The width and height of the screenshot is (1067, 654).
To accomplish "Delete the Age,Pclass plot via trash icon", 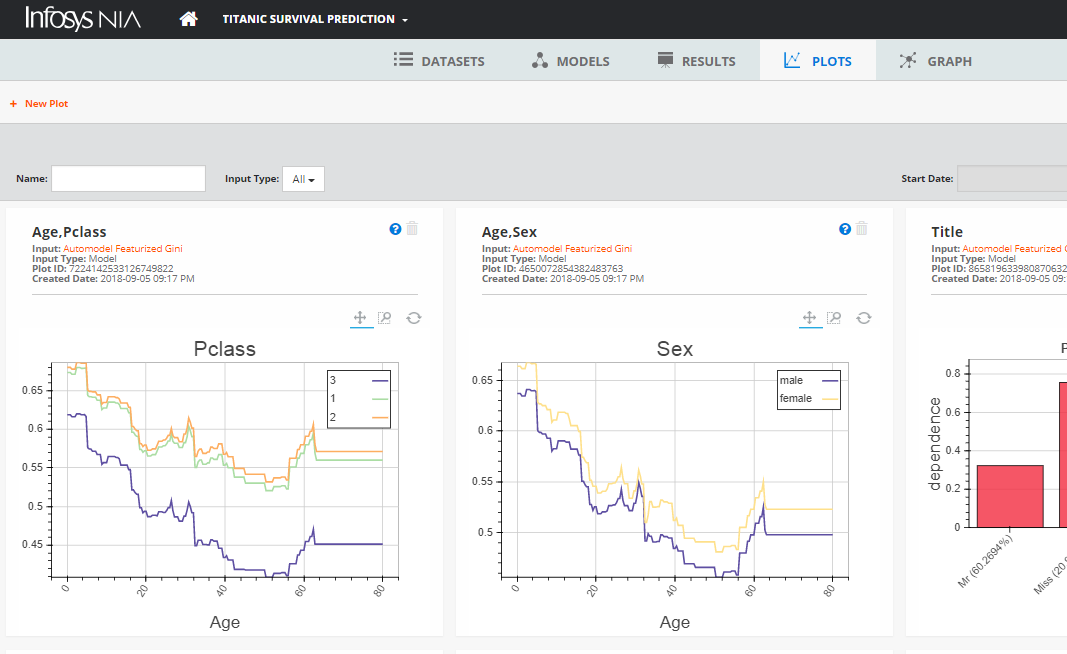I will click(x=412, y=229).
